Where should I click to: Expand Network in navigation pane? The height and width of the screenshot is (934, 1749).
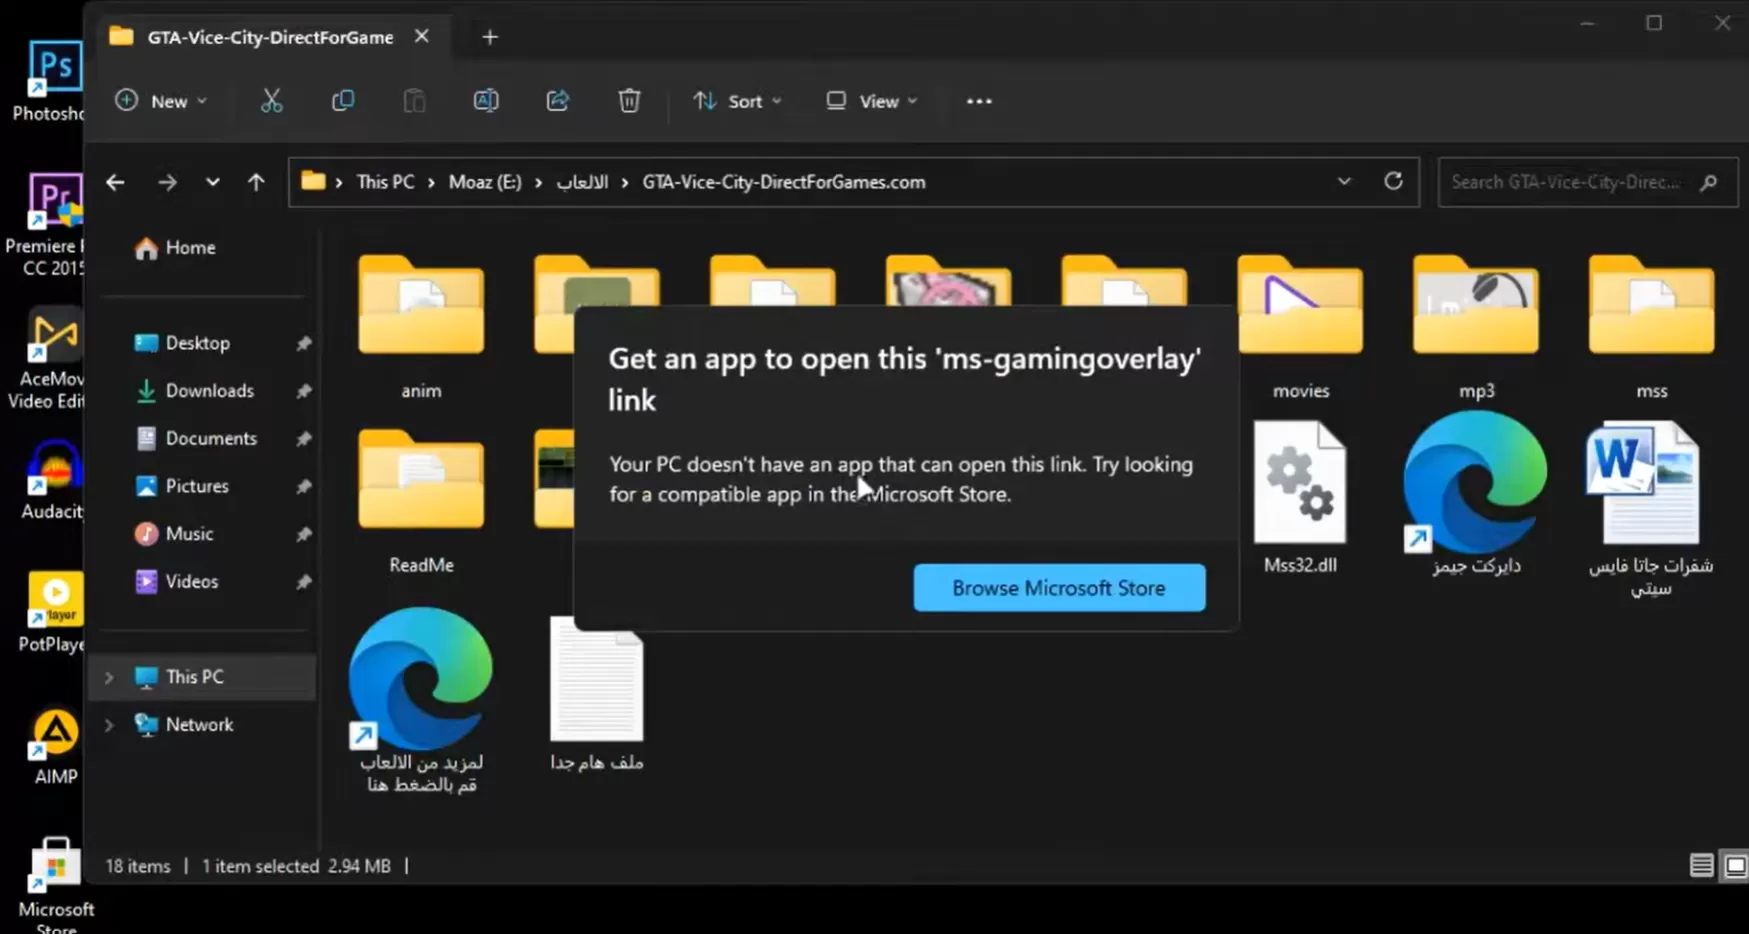(x=109, y=725)
